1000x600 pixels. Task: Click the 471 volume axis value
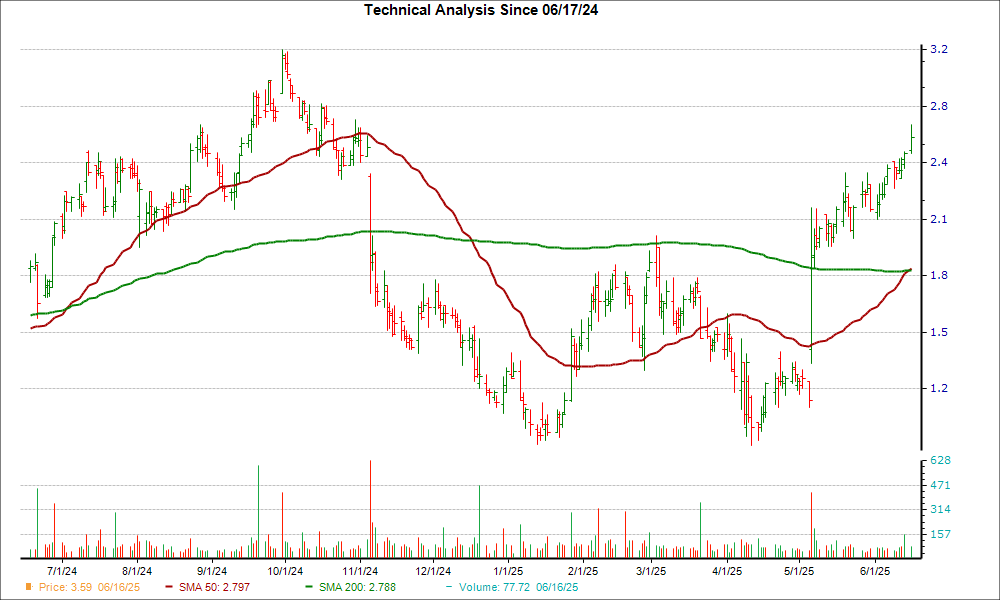point(941,485)
